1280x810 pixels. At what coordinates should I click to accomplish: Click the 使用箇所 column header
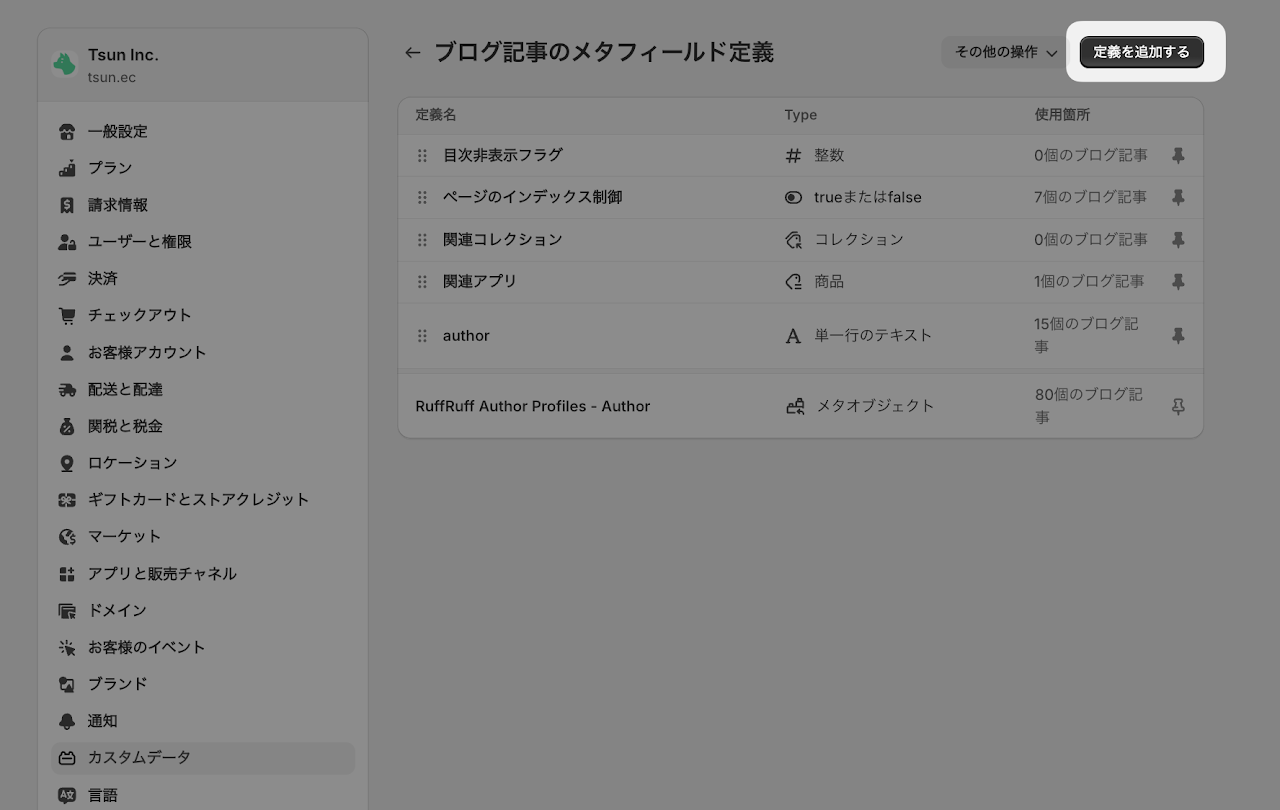click(x=1062, y=115)
